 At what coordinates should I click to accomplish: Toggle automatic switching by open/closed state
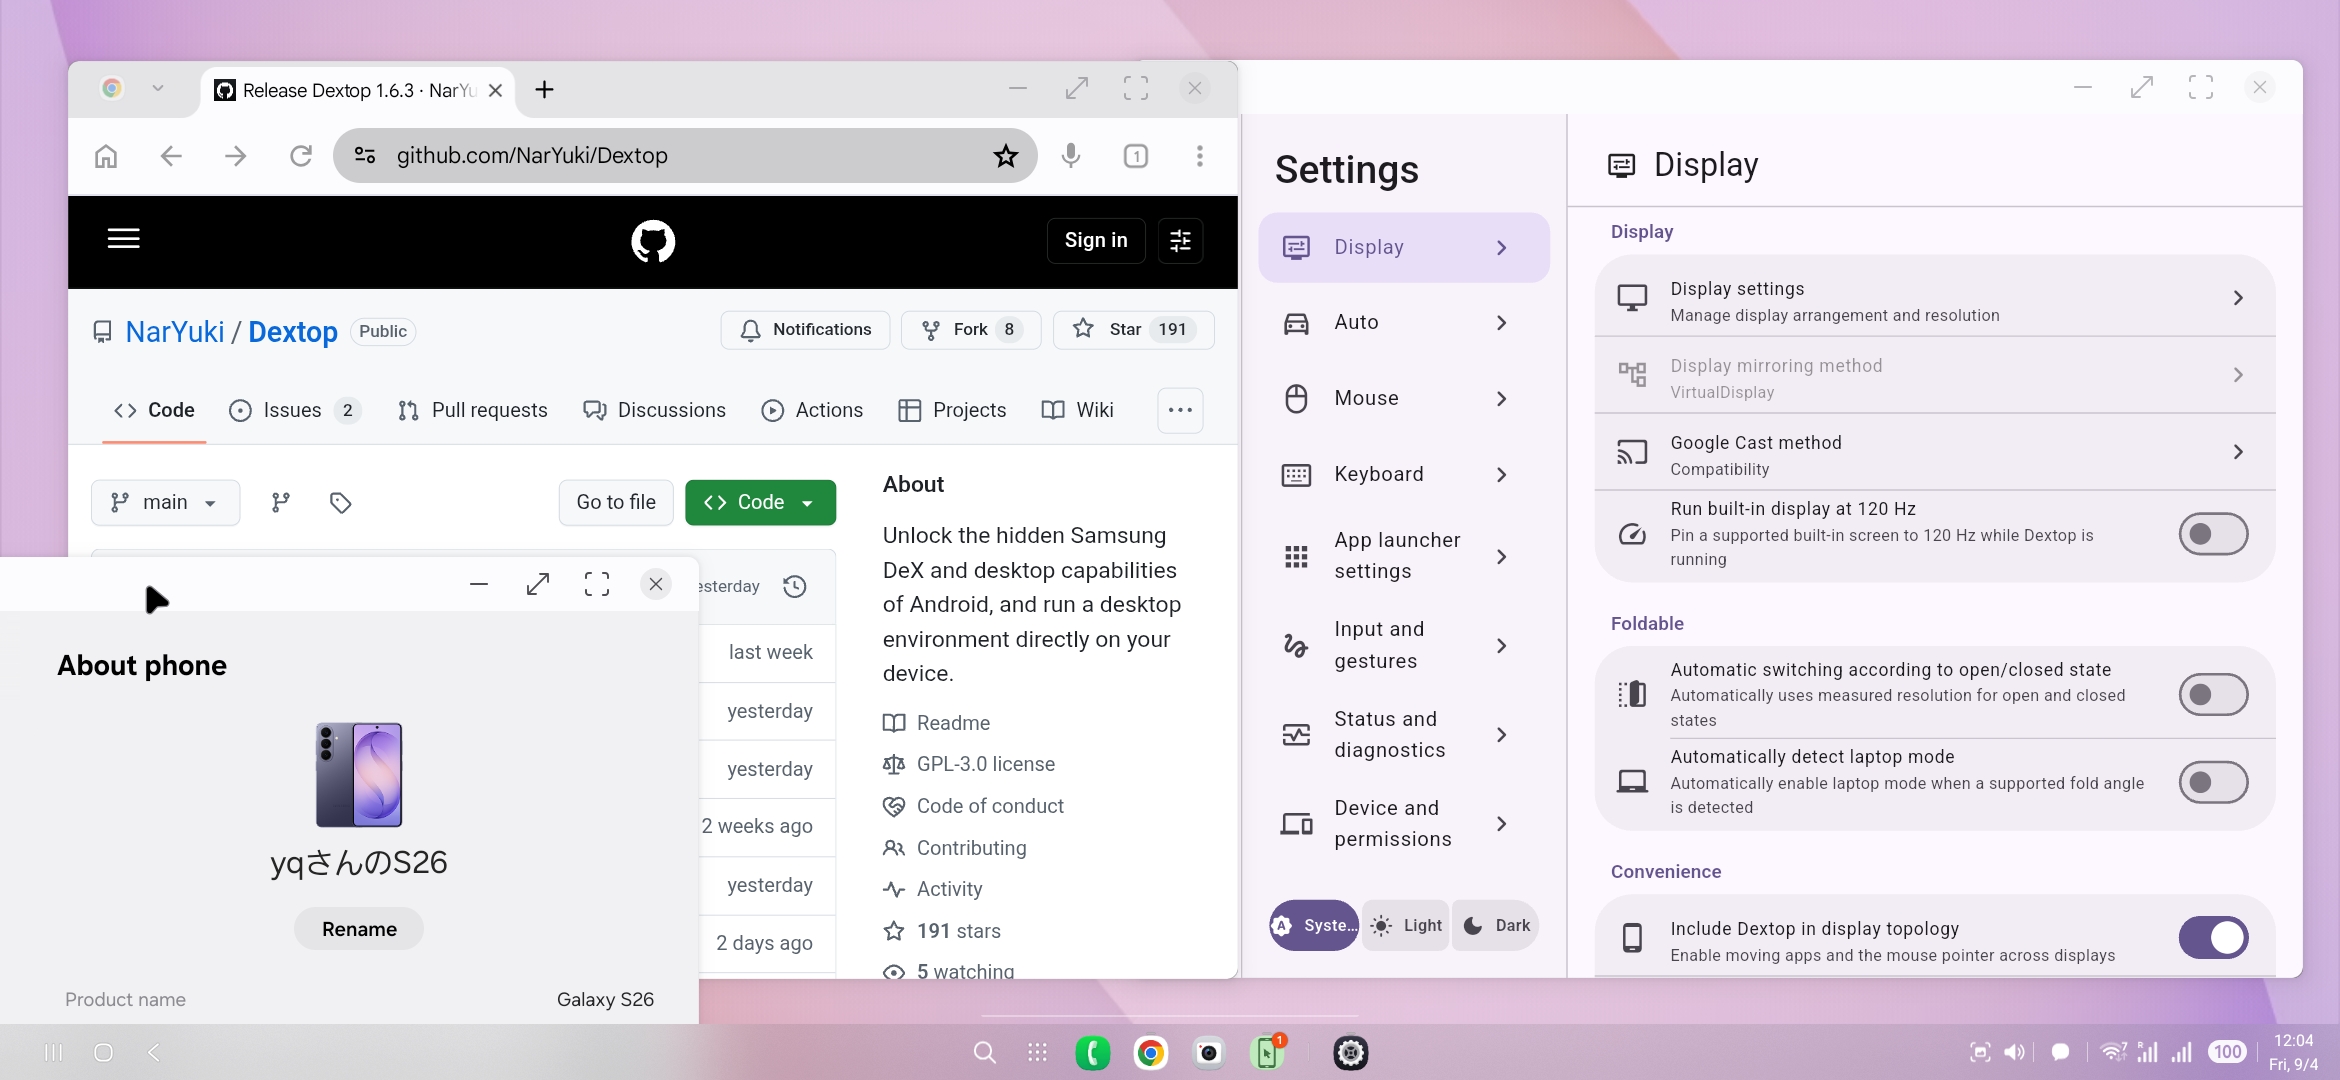[2213, 695]
